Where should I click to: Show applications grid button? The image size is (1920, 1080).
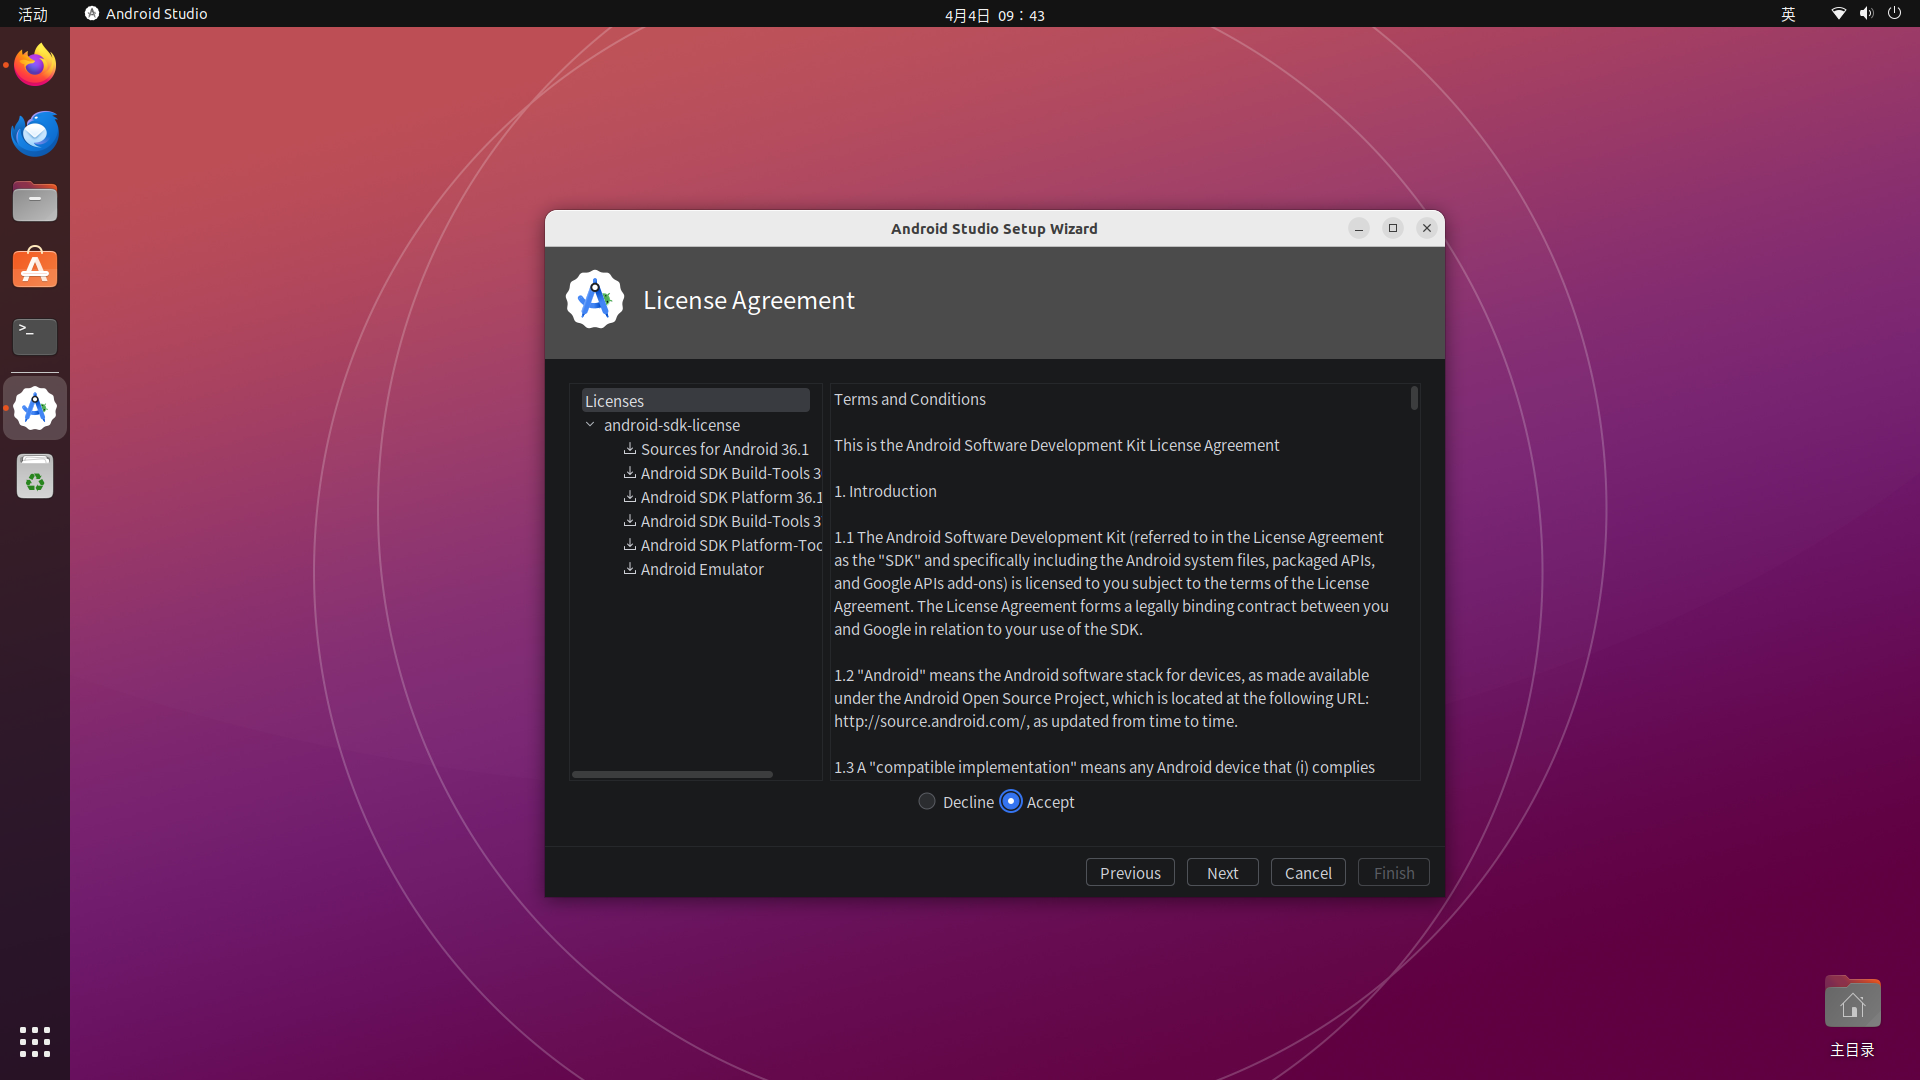point(35,1041)
